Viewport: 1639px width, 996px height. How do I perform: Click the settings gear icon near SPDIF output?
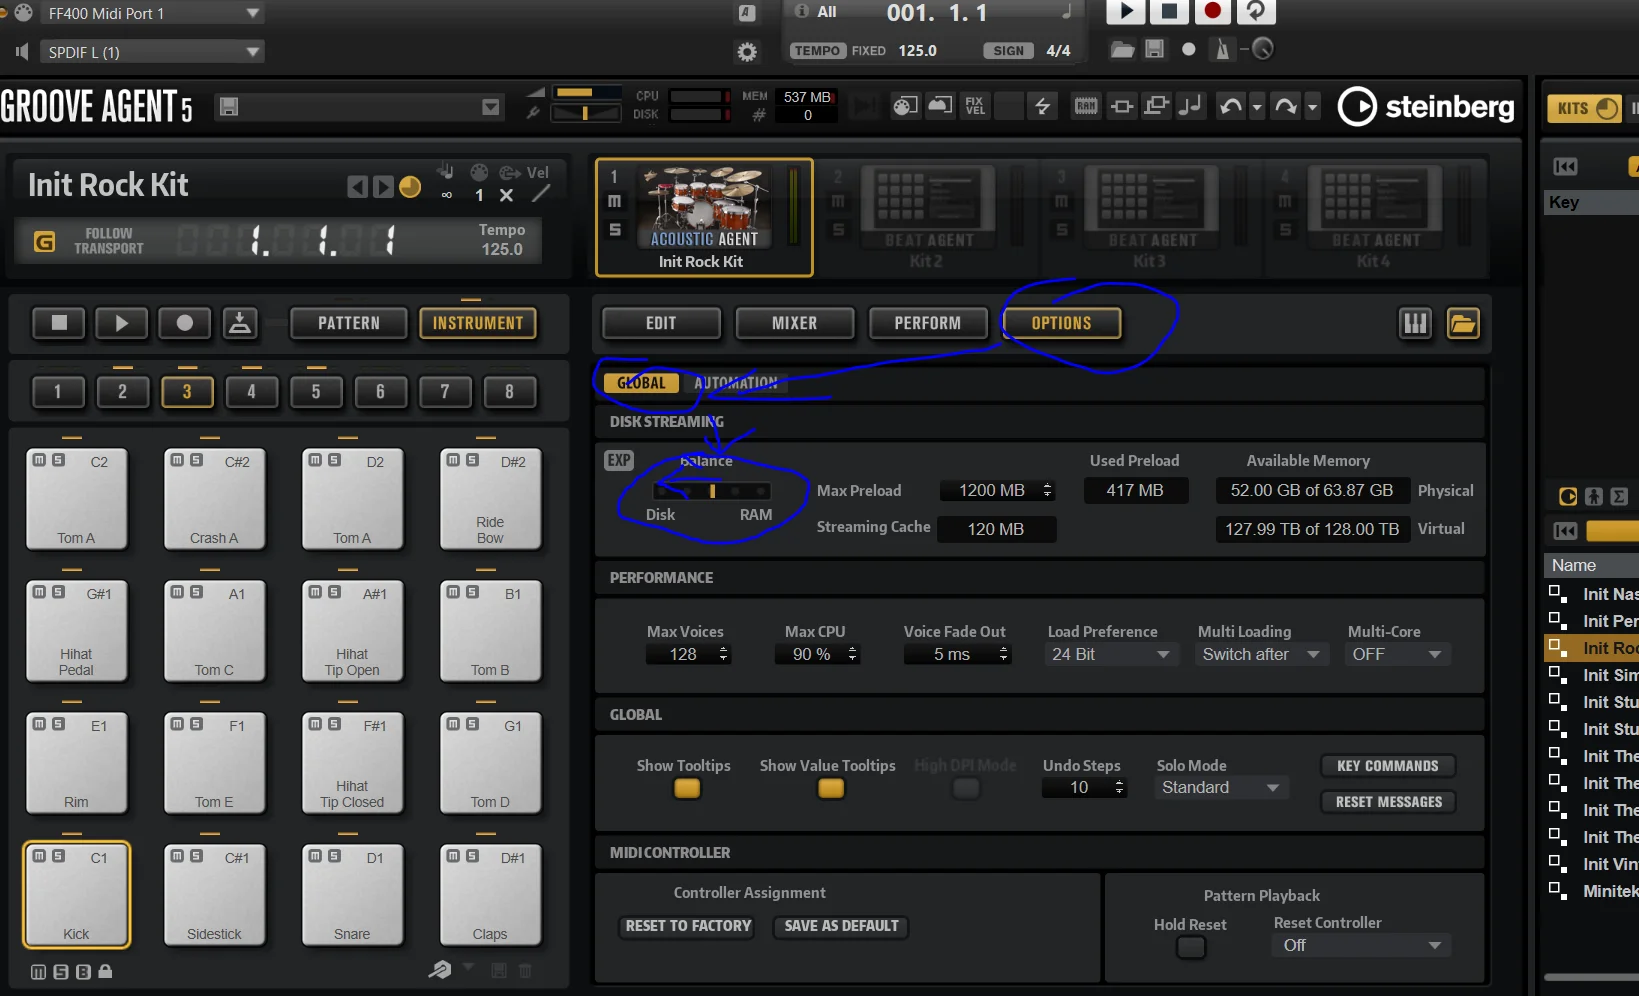click(x=747, y=52)
